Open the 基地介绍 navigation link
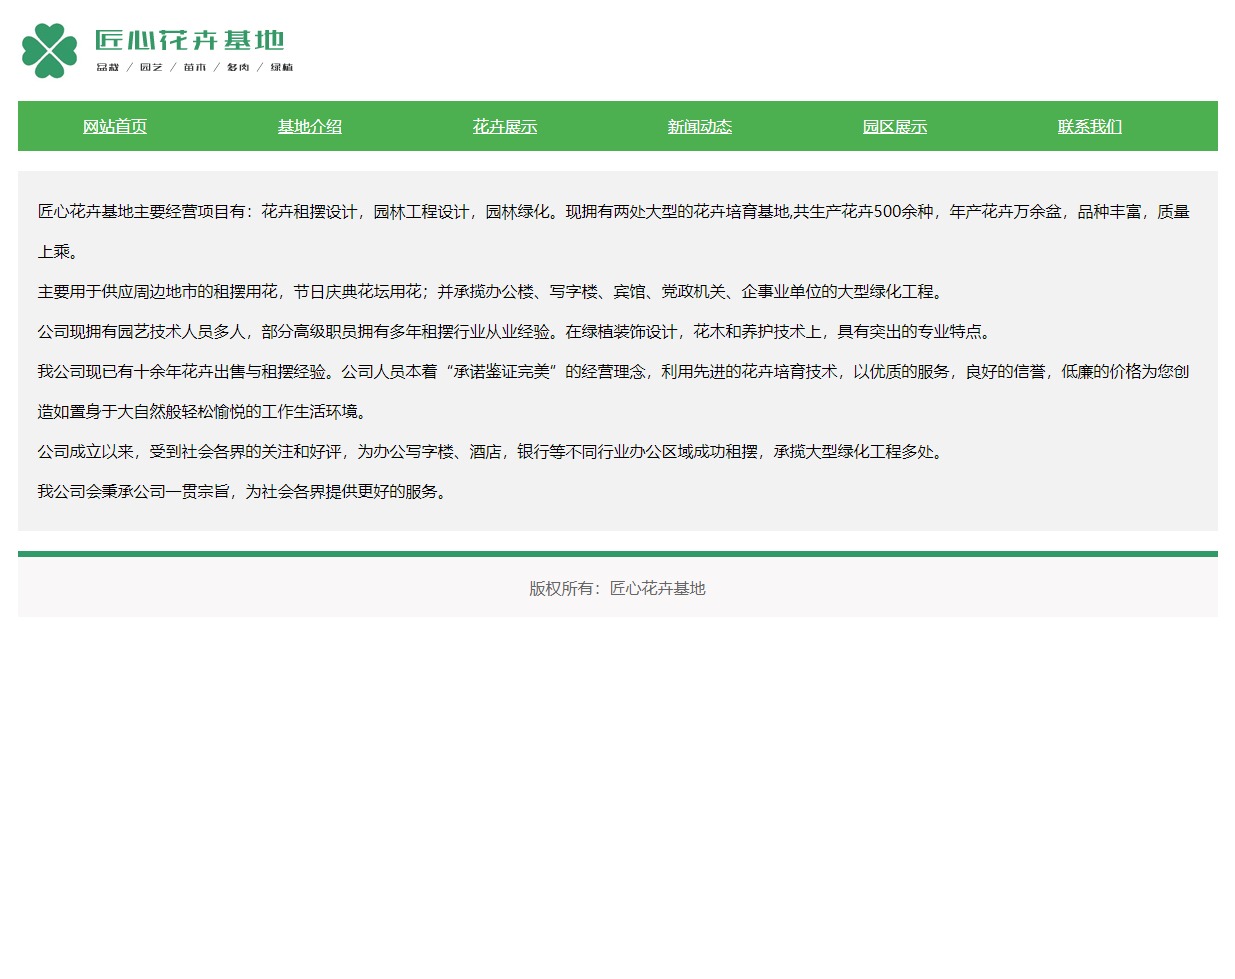 pos(310,126)
